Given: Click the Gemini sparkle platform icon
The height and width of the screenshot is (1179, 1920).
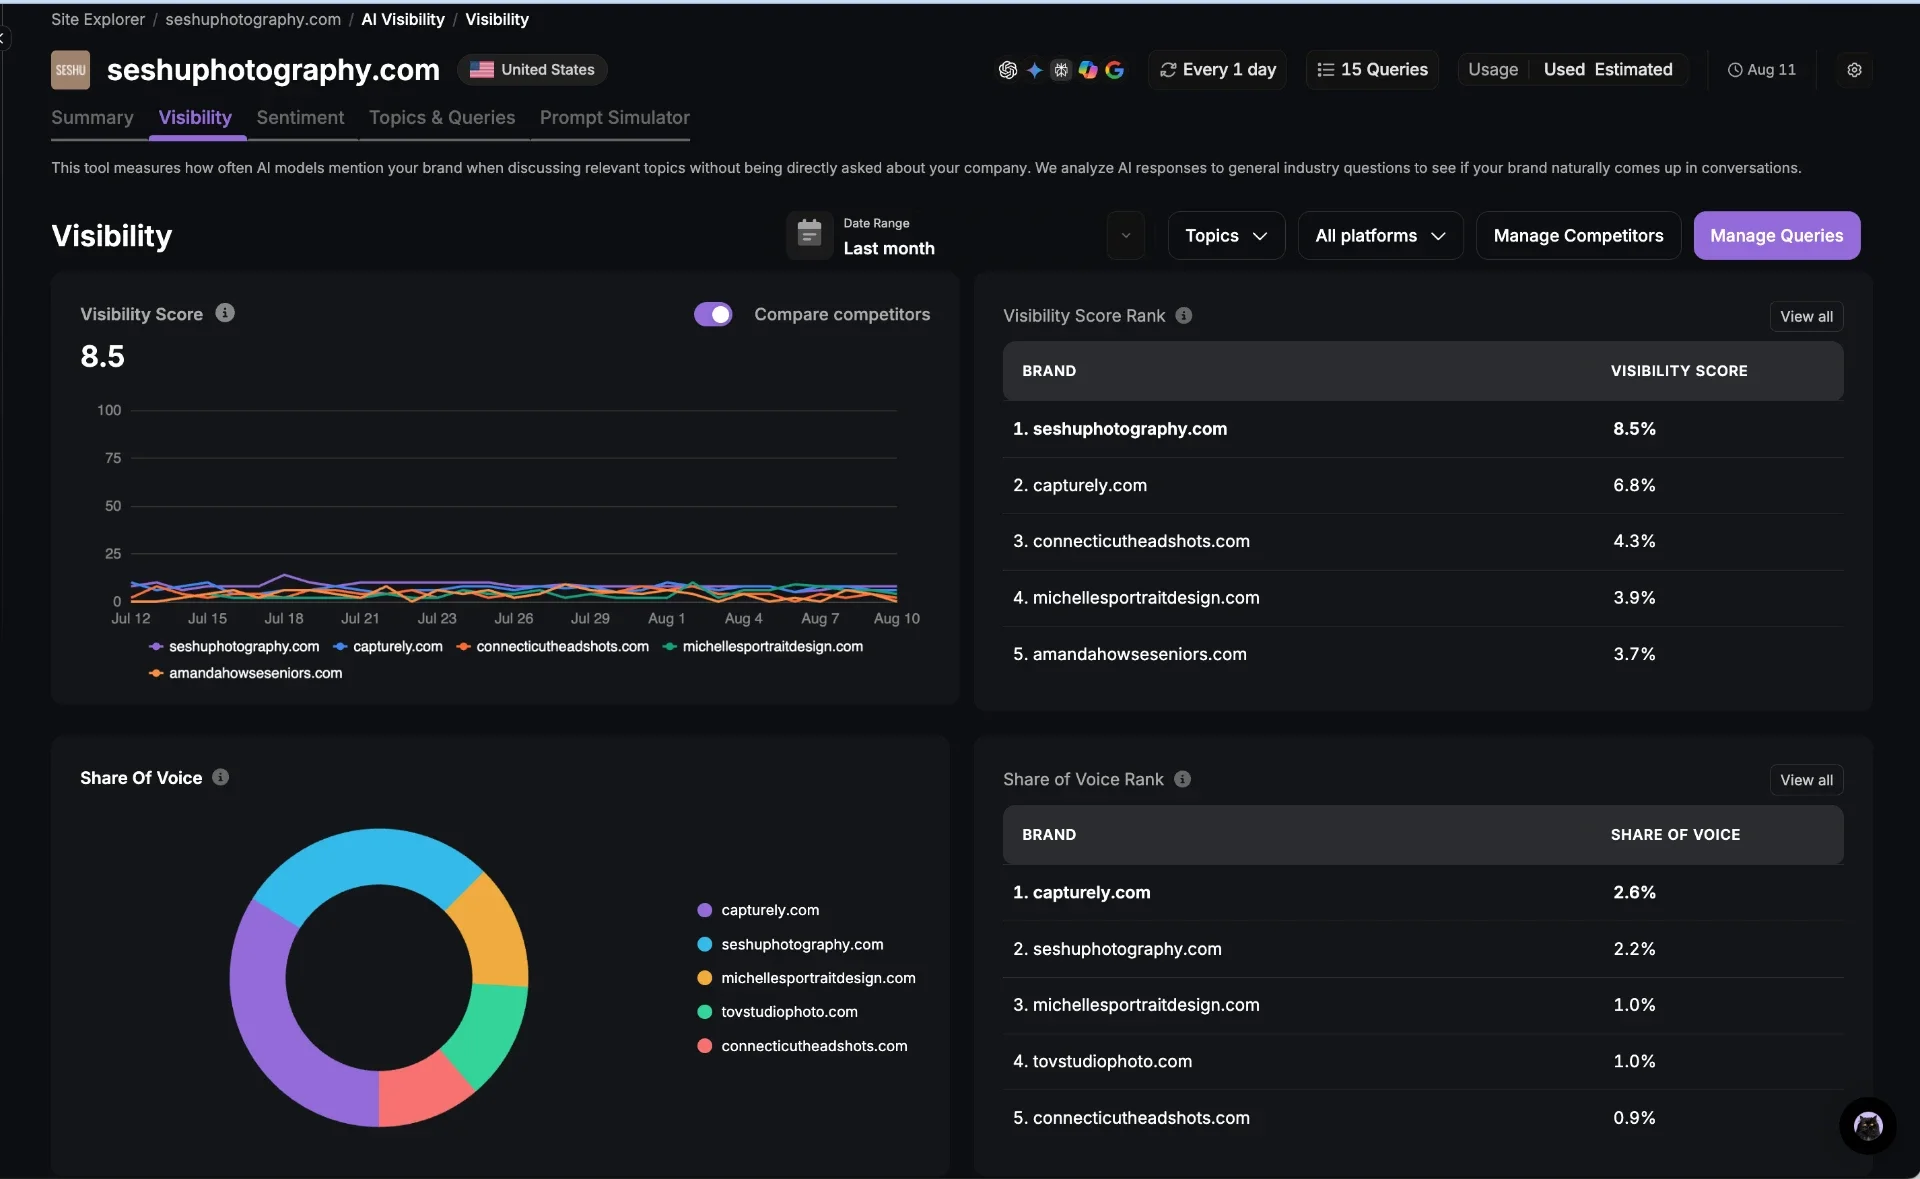Looking at the screenshot, I should (1034, 70).
